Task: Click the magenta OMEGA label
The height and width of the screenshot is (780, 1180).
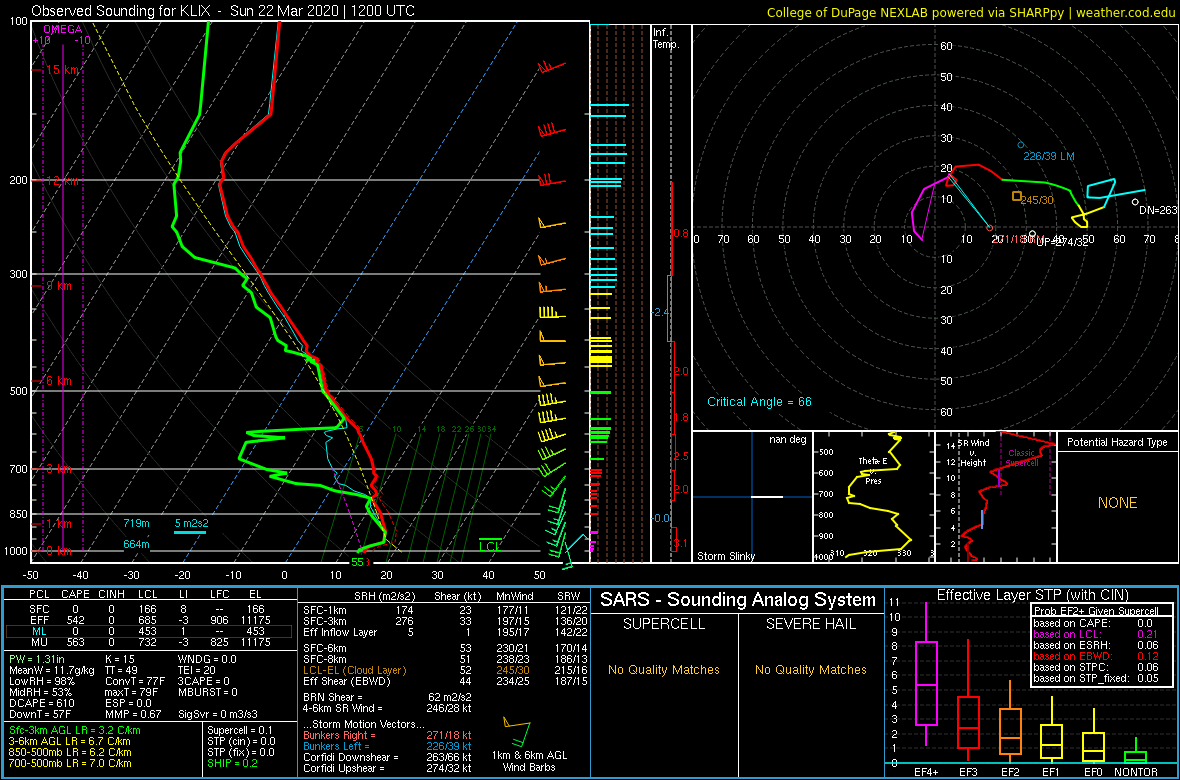Action: point(60,30)
